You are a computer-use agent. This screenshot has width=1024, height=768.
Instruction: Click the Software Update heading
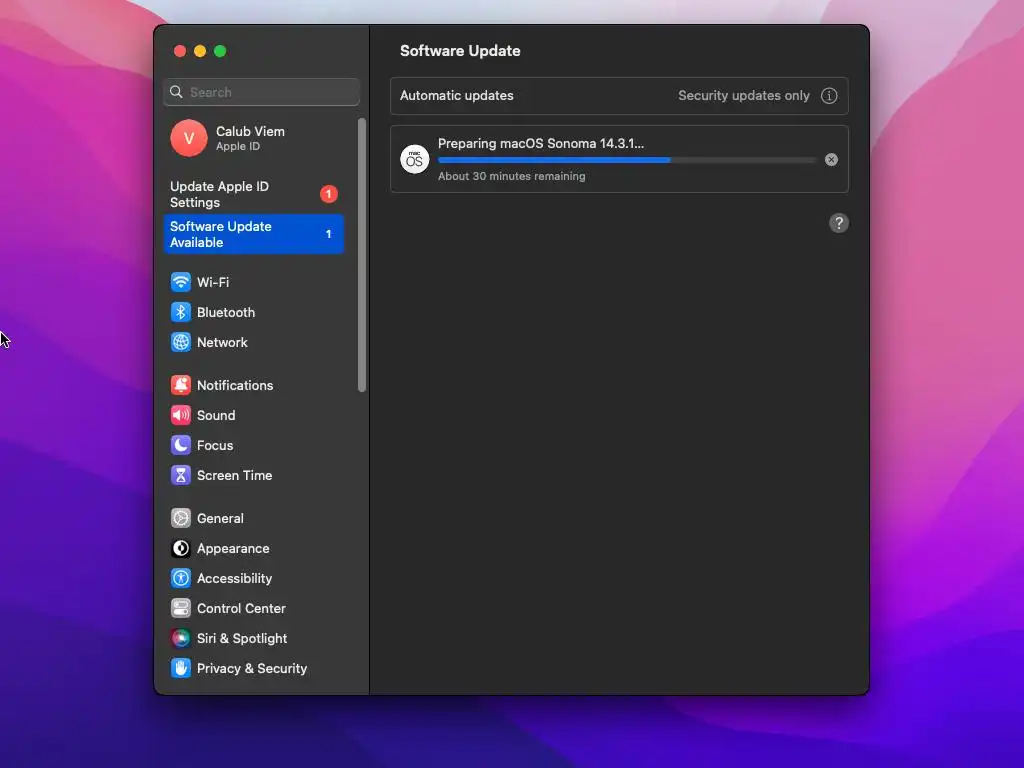click(460, 51)
